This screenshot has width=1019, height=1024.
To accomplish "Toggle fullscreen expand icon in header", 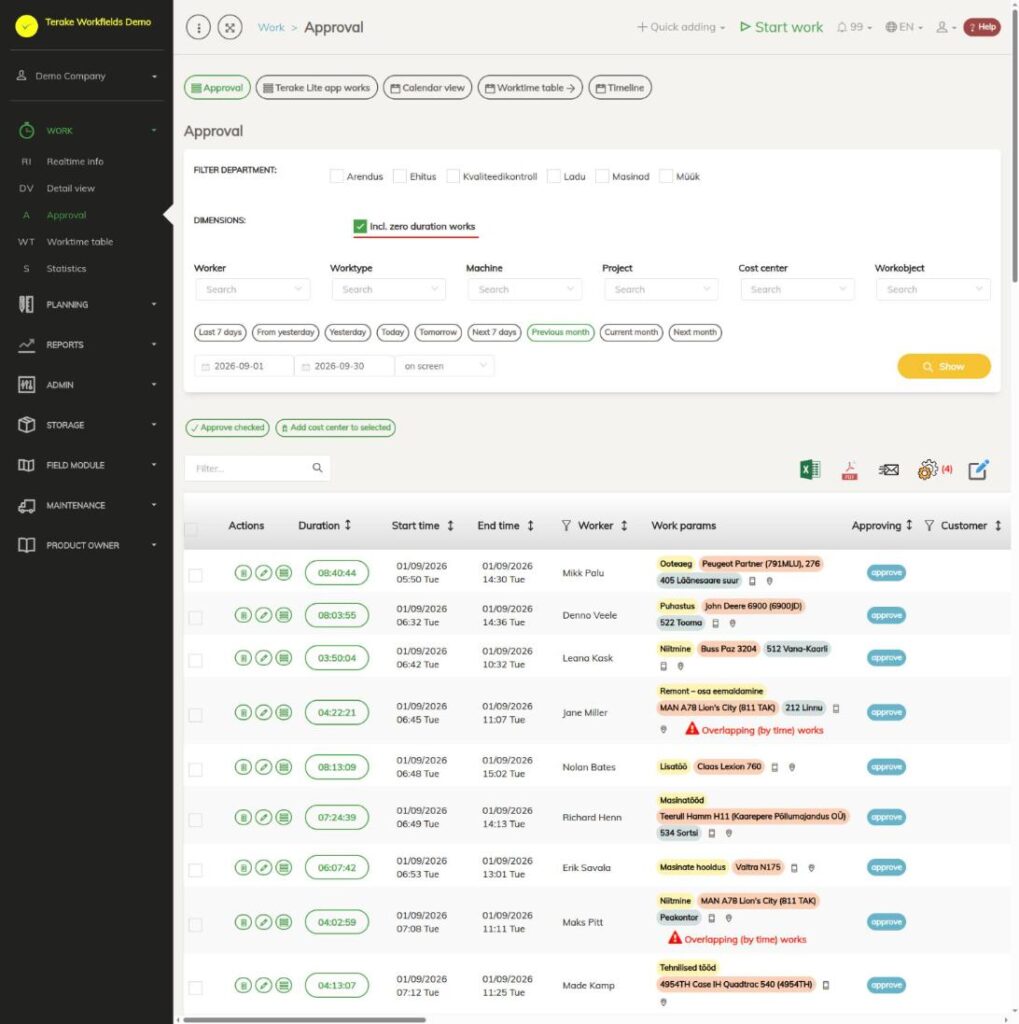I will [230, 27].
